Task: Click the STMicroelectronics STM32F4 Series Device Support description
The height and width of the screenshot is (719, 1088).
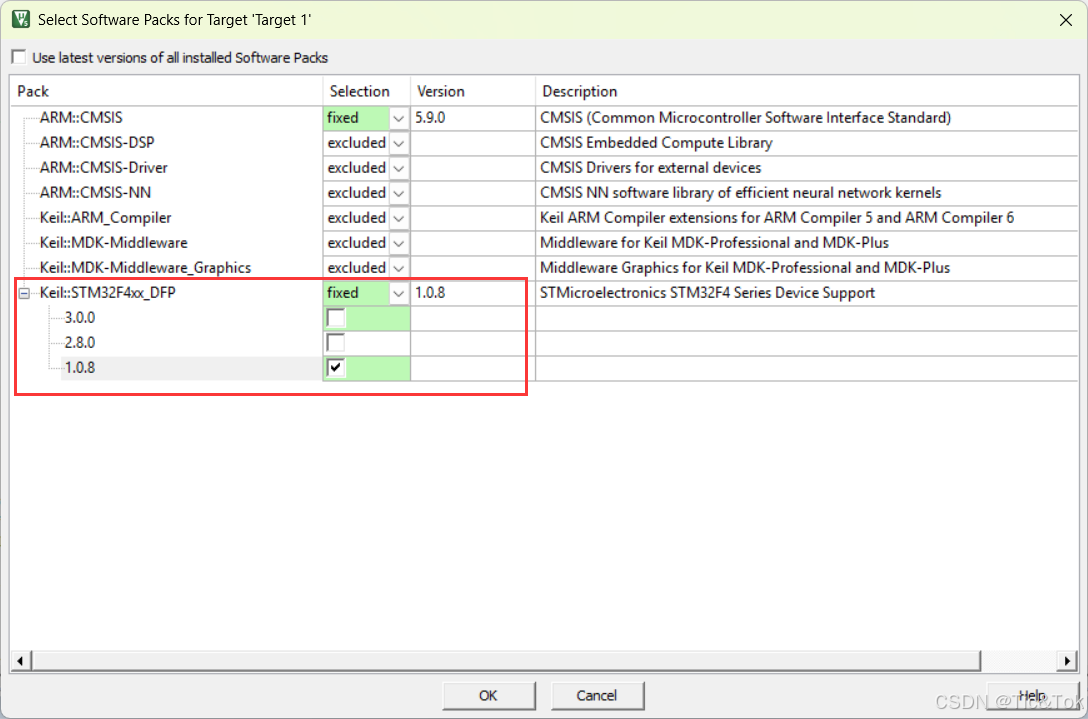Action: [x=708, y=293]
